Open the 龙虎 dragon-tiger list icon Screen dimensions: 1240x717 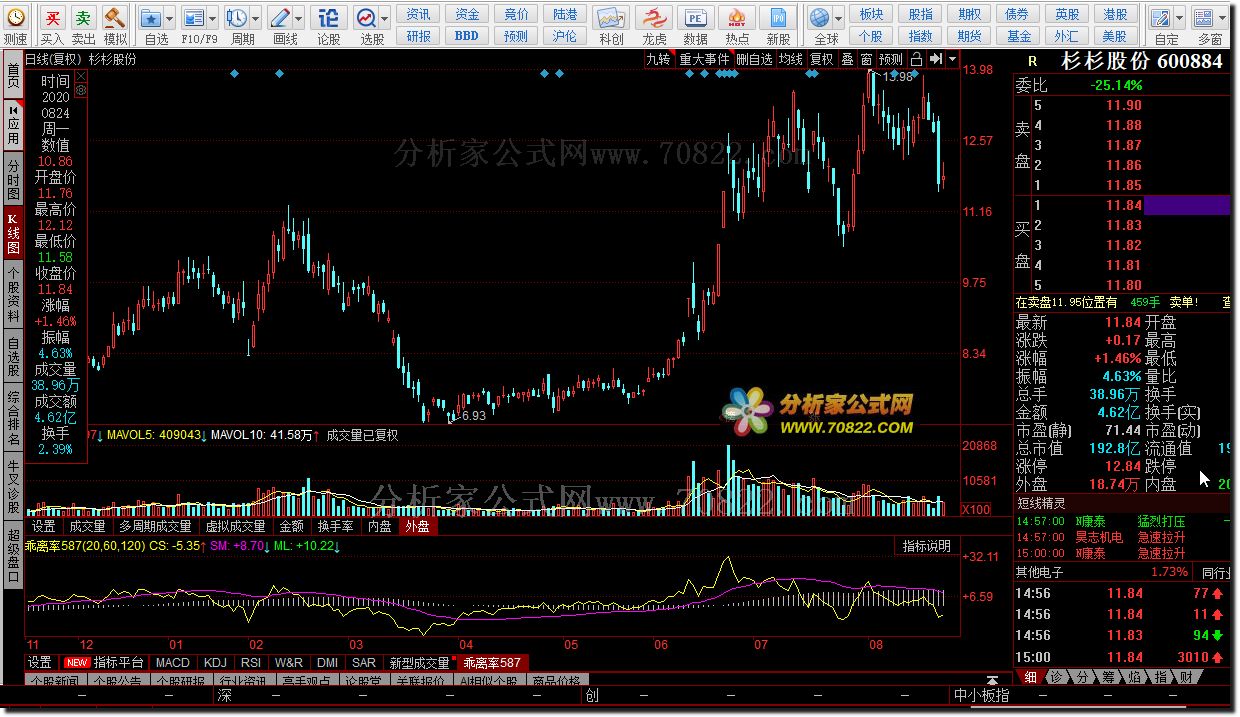tap(654, 18)
